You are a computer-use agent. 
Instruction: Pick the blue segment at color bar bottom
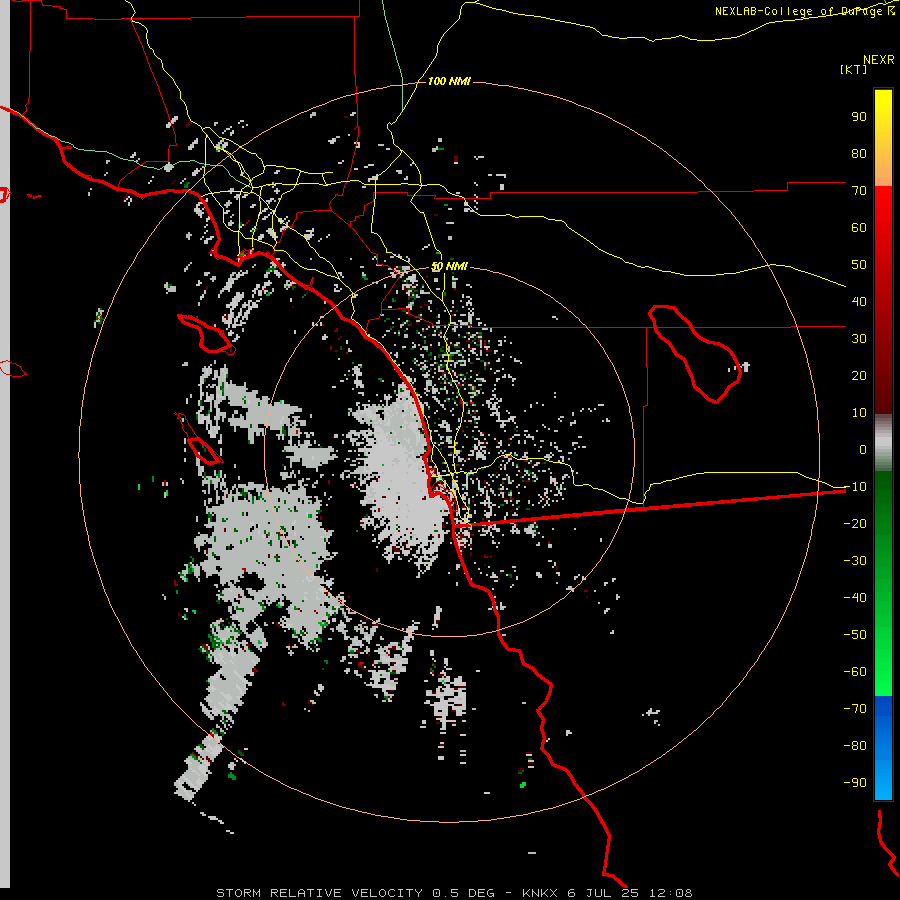(883, 747)
